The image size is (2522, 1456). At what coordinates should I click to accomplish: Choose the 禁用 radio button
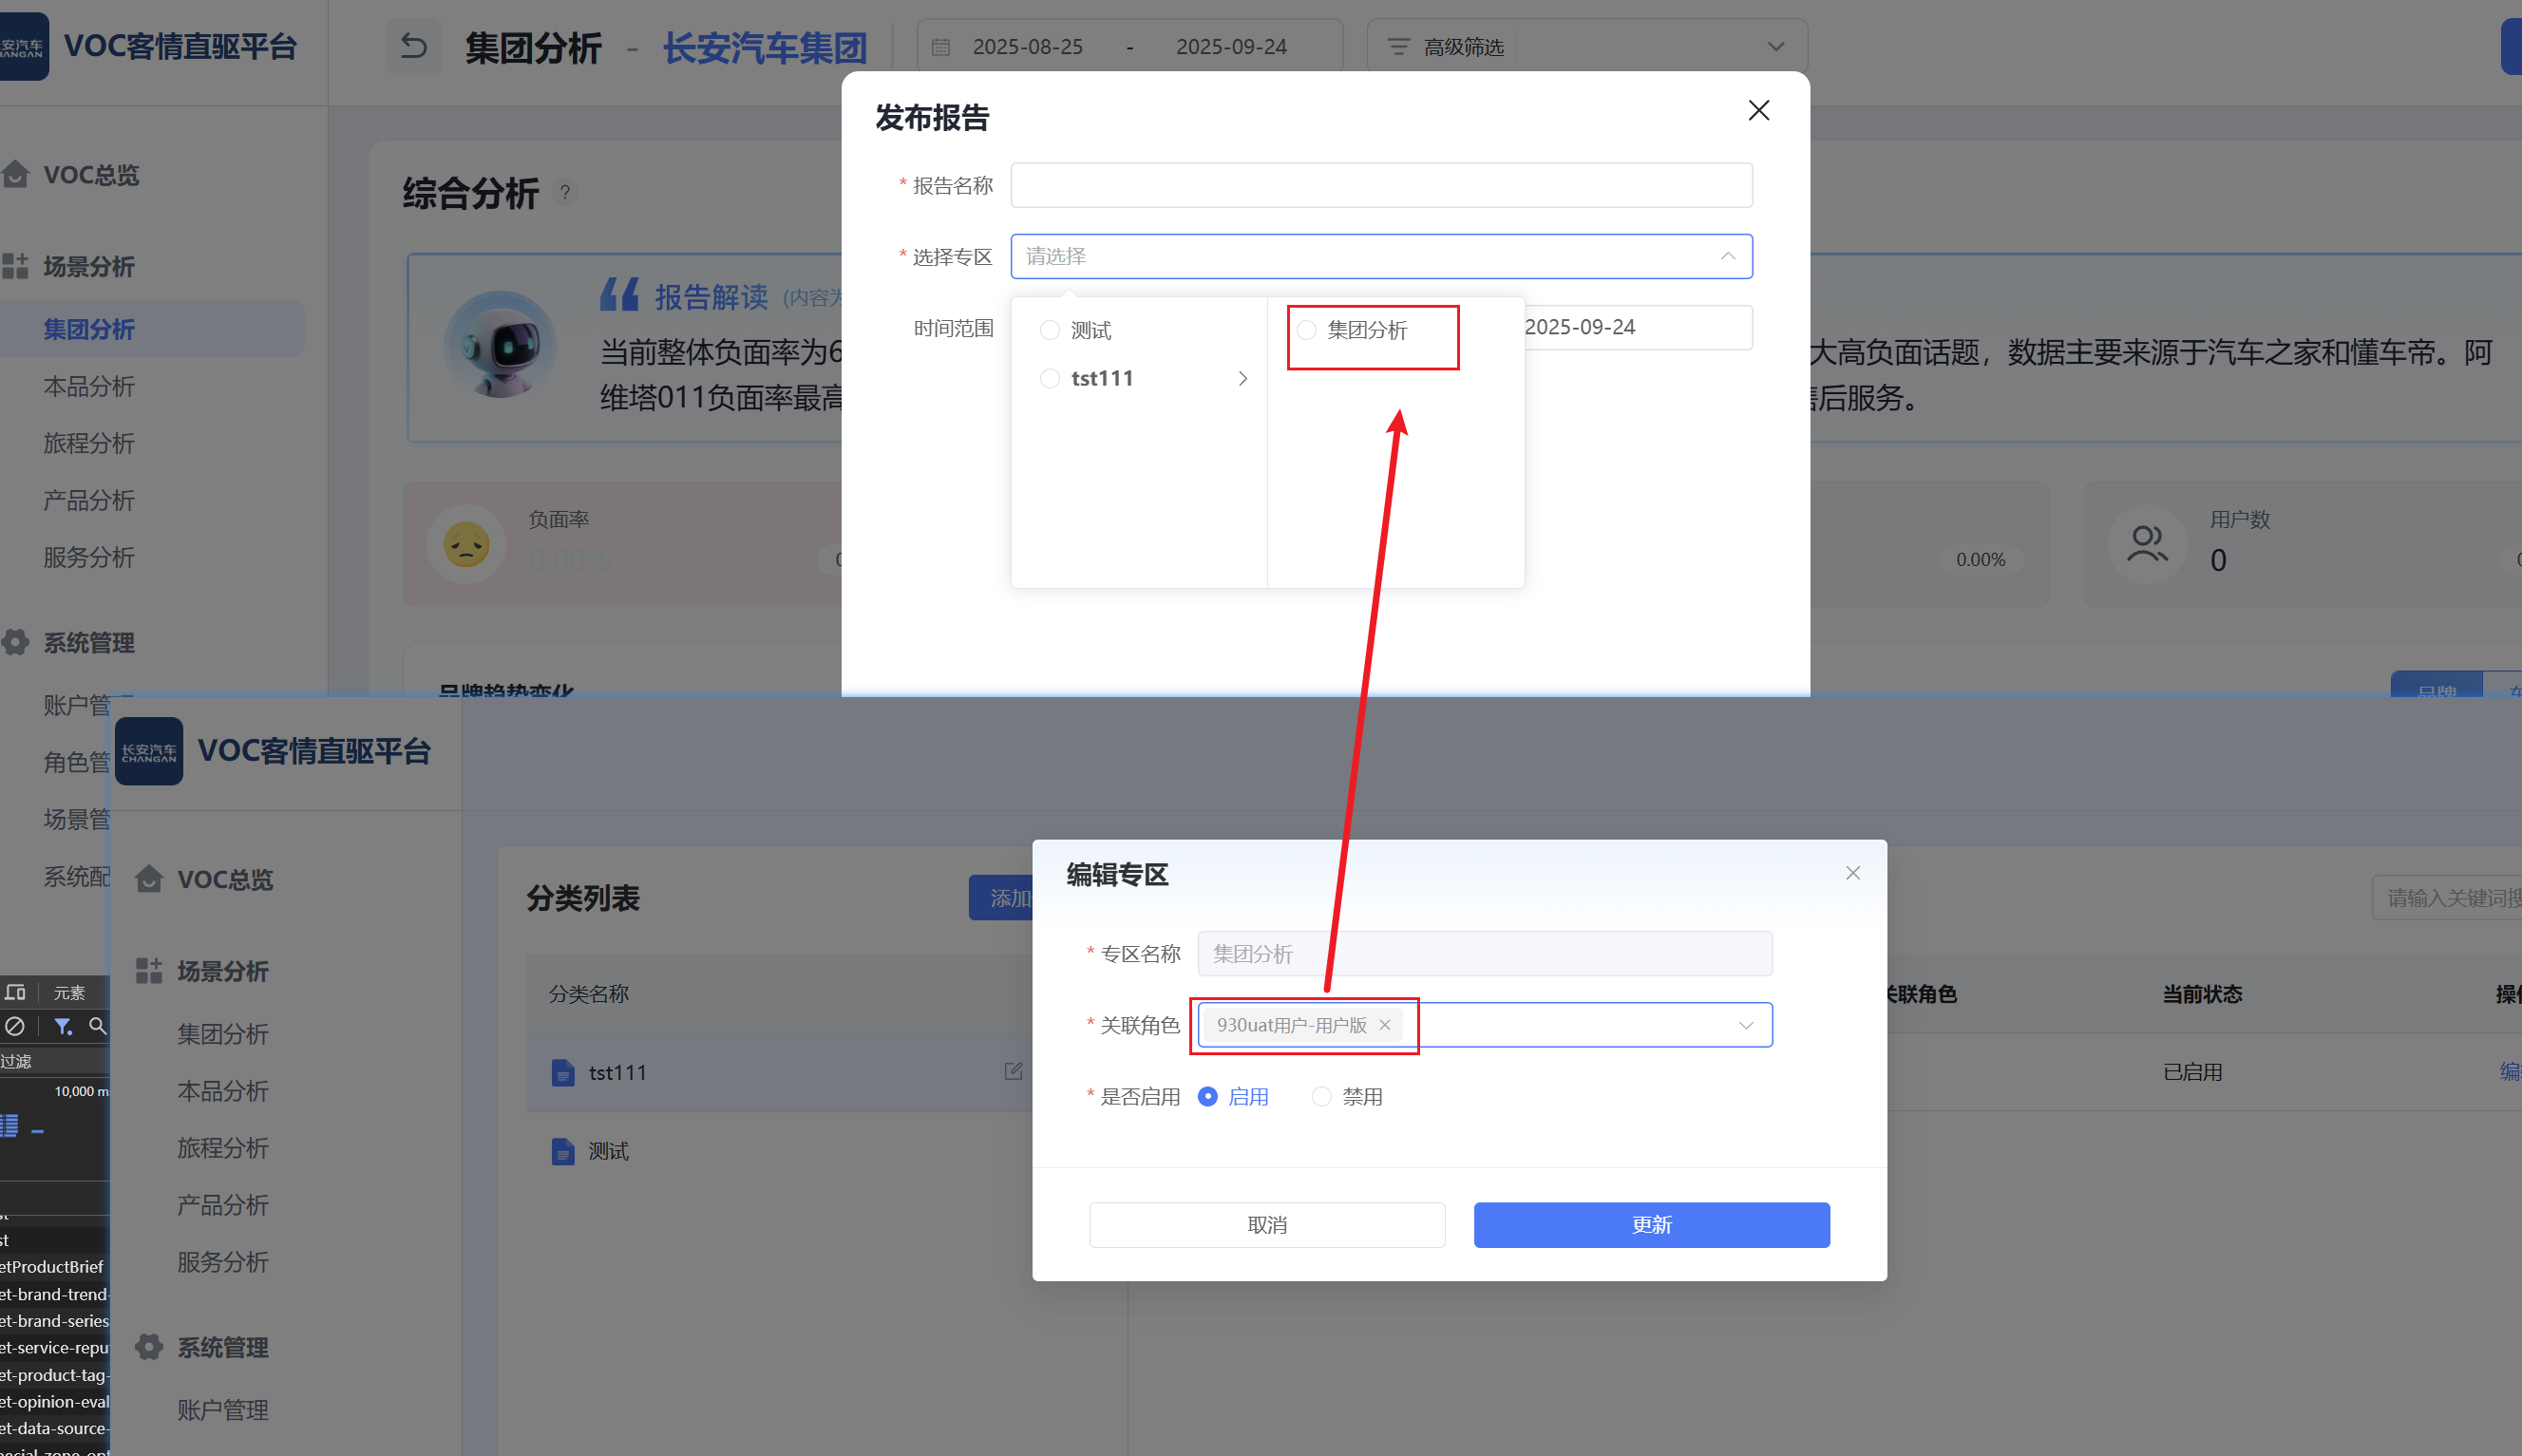point(1322,1097)
